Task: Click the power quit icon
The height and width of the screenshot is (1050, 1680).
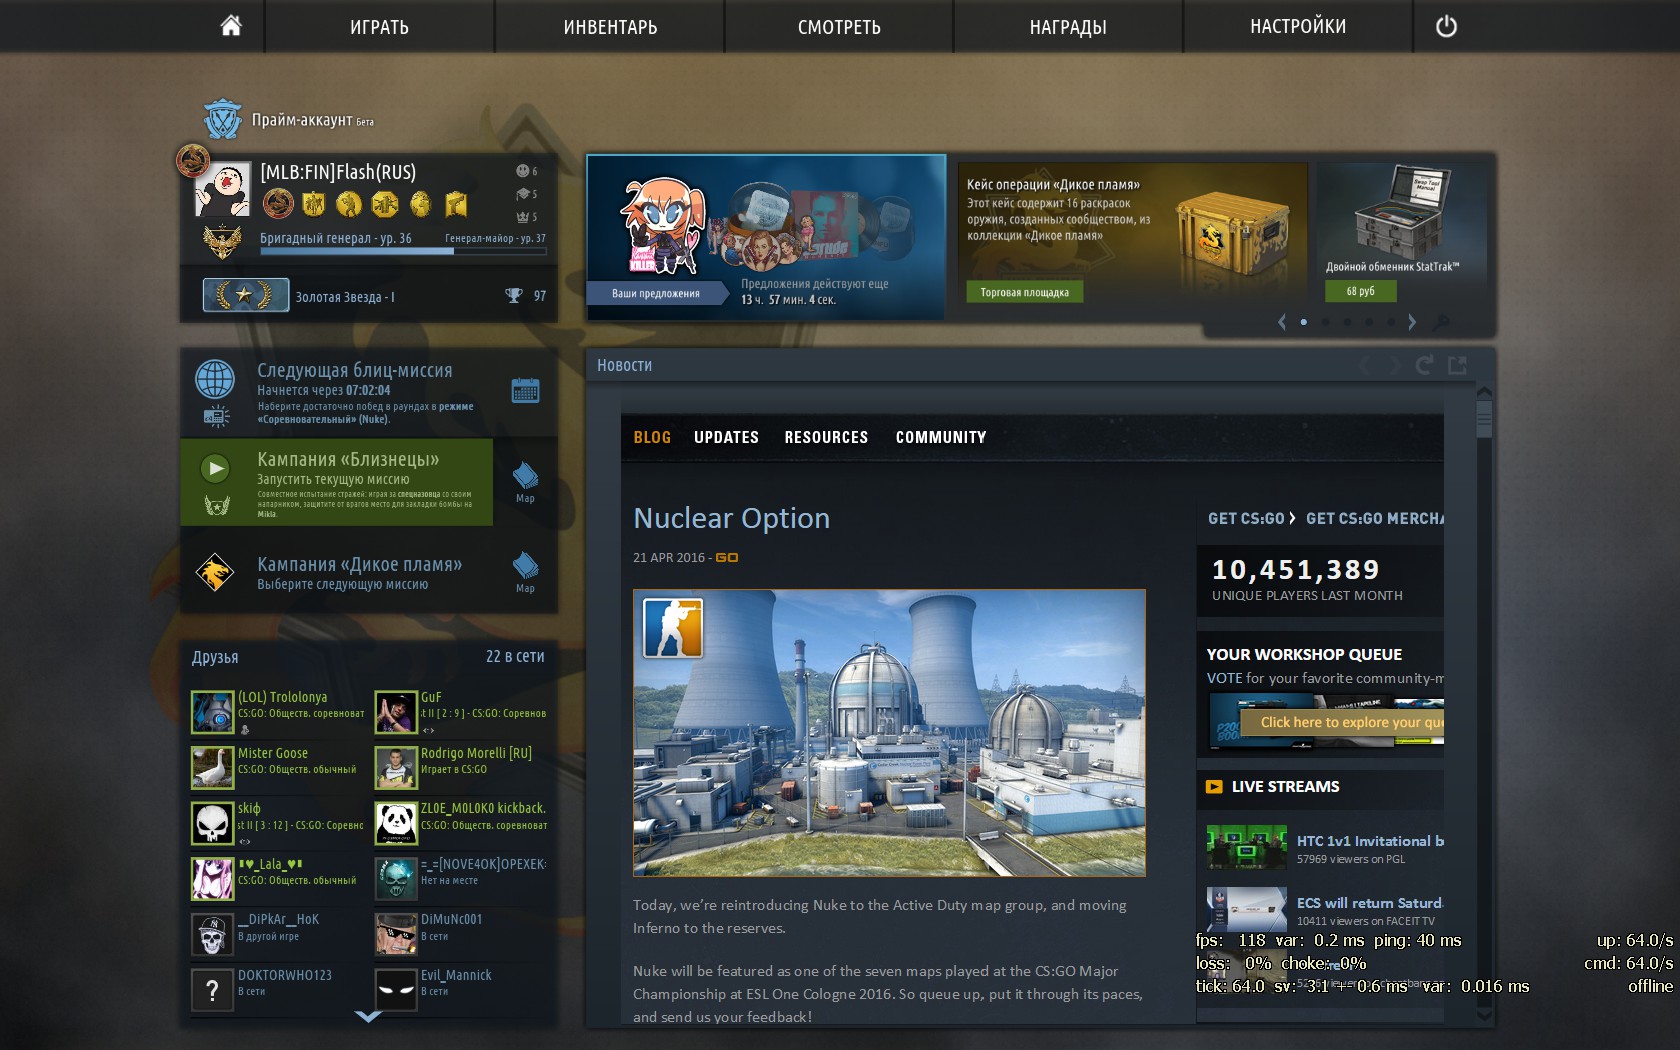Action: 1446,27
